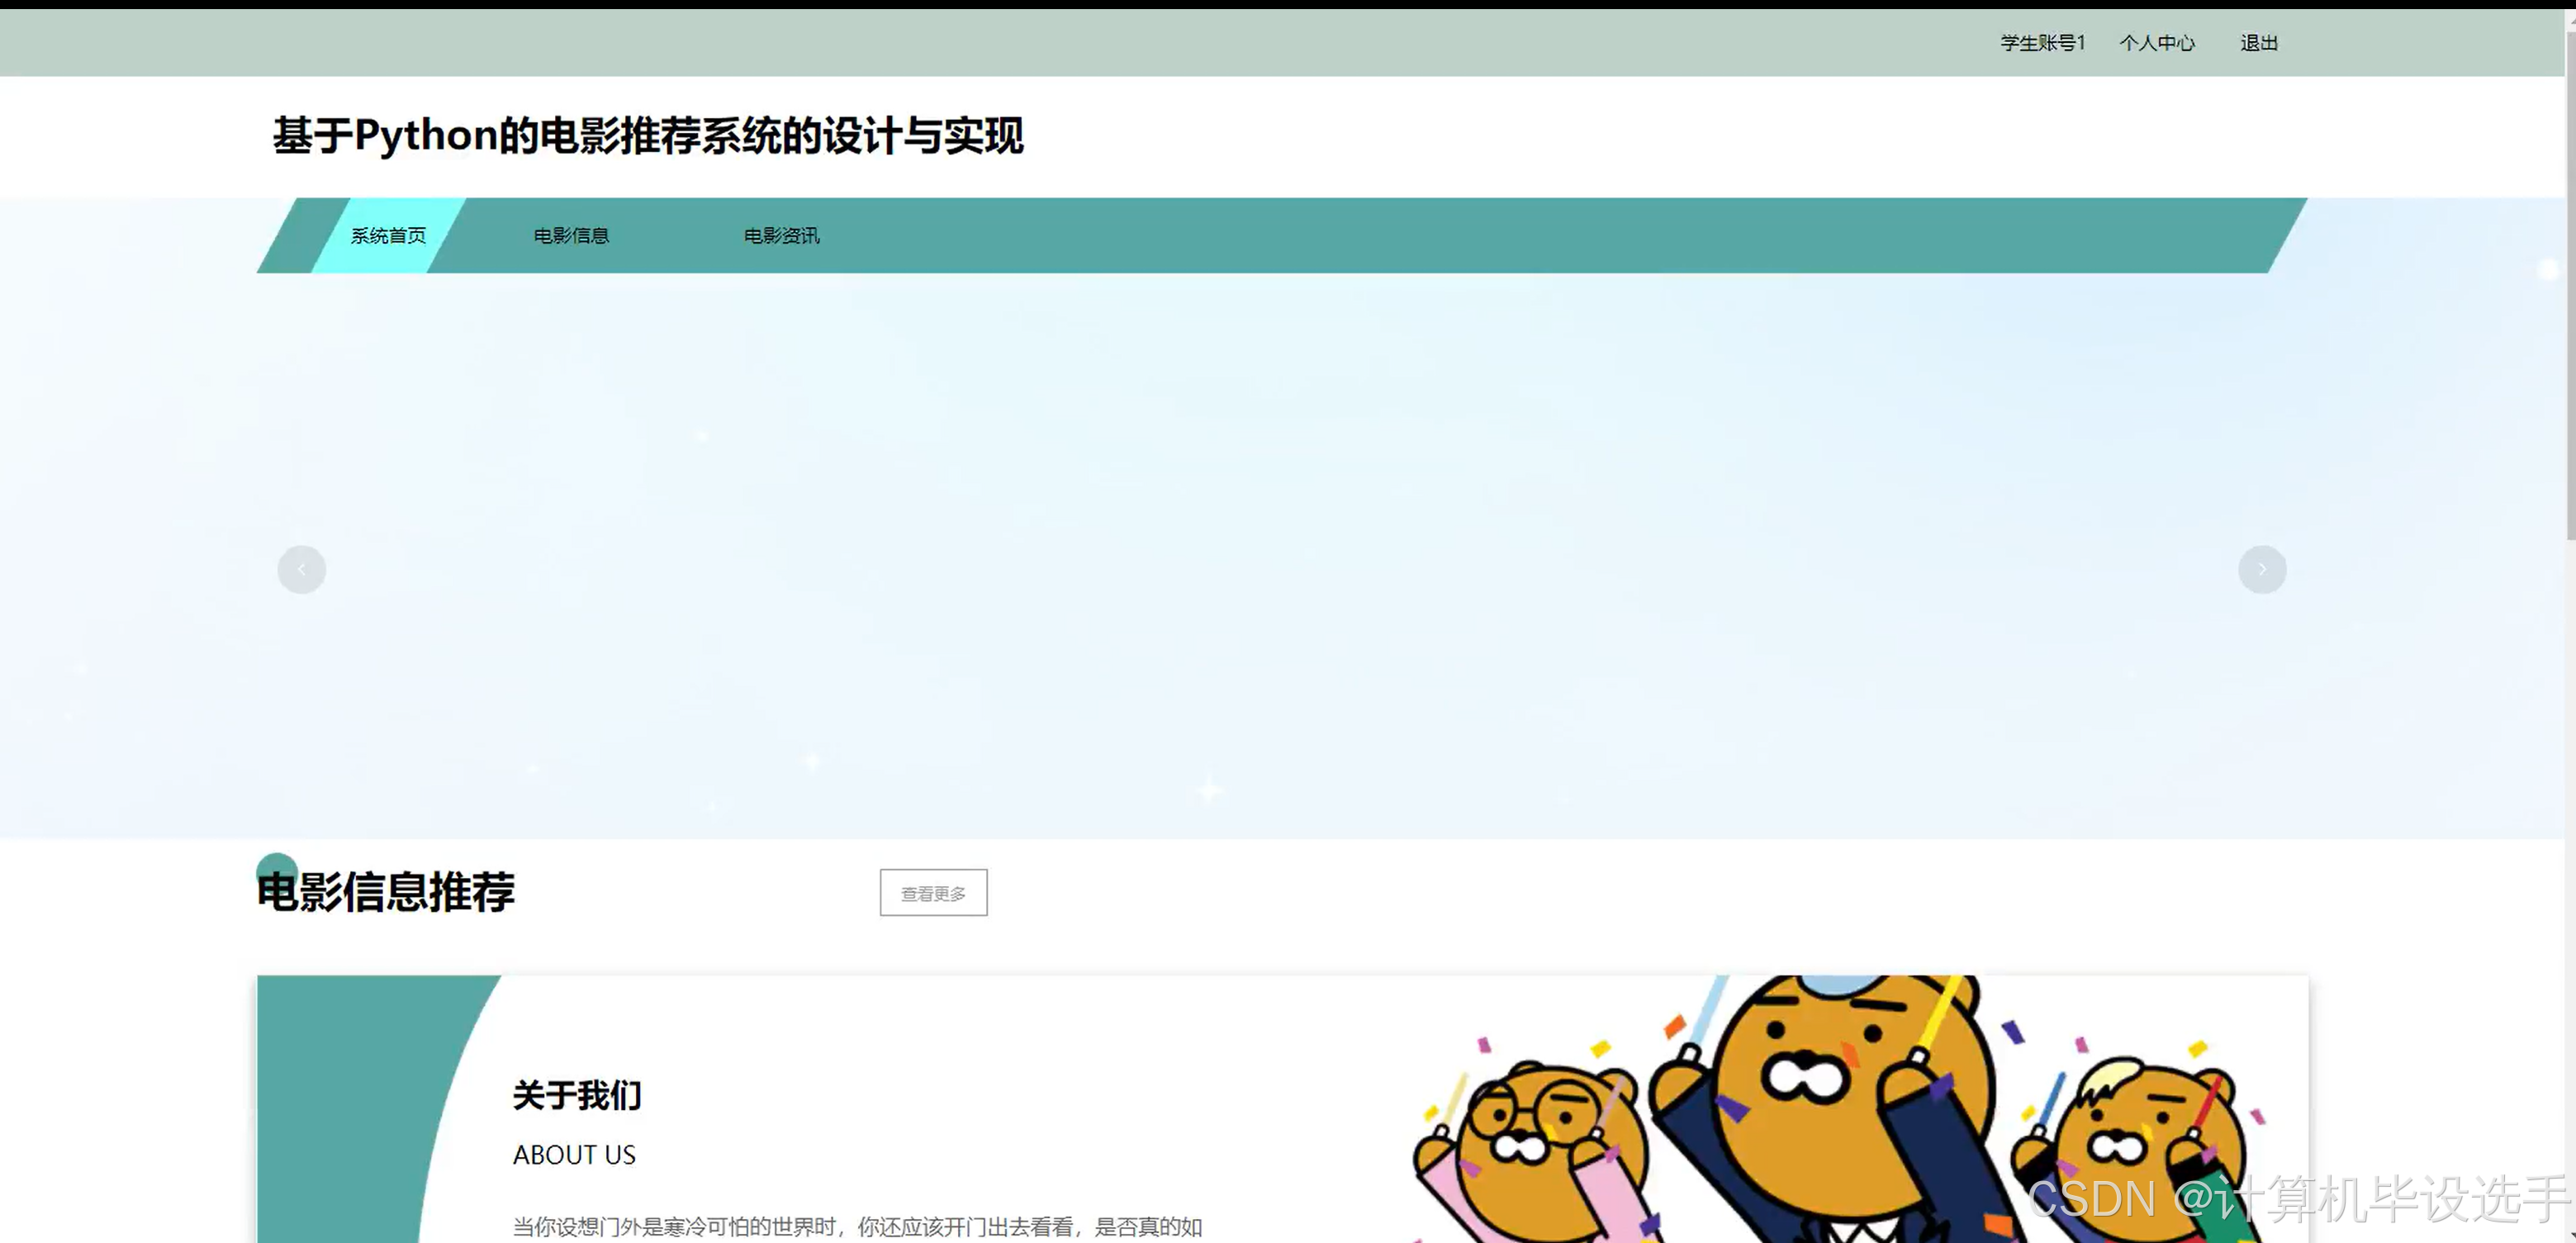Click the 学生账号1 account link
This screenshot has height=1243, width=2576.
[2042, 42]
